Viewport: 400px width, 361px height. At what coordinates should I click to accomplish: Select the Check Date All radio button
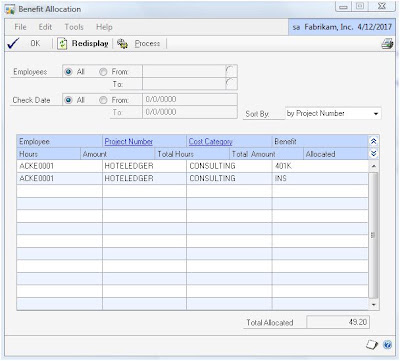click(69, 100)
